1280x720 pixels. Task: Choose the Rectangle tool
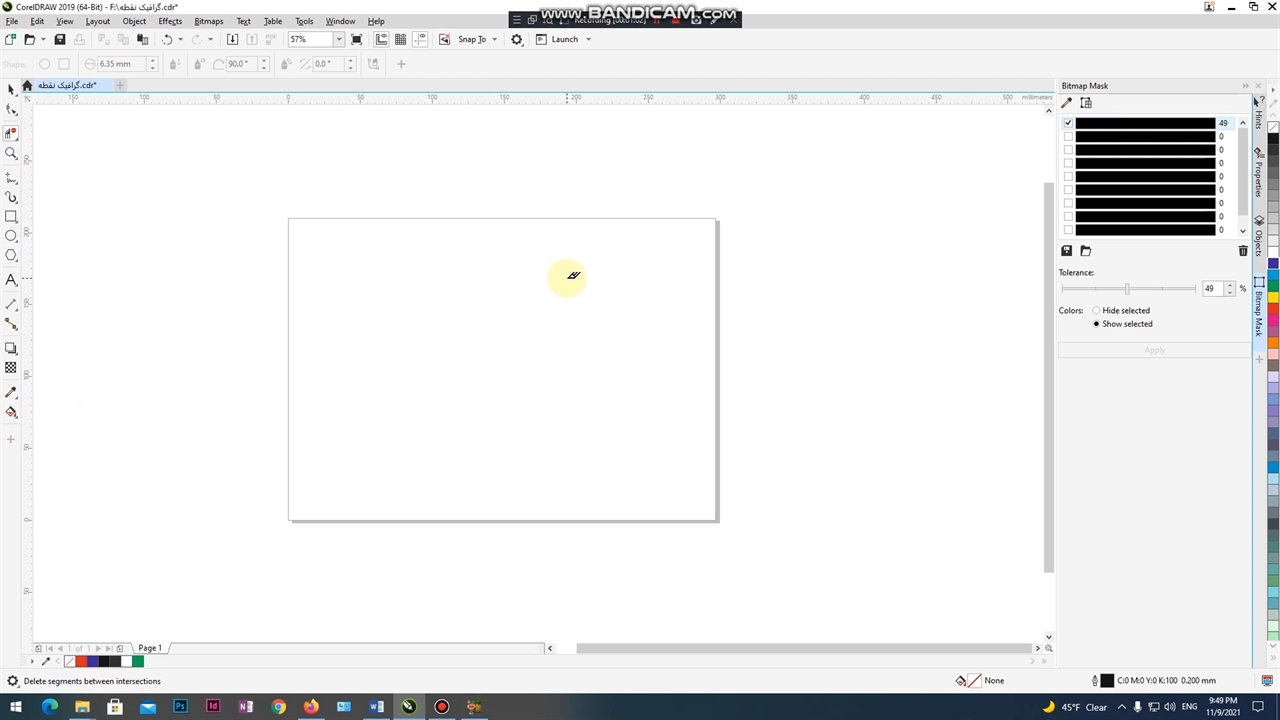point(11,217)
